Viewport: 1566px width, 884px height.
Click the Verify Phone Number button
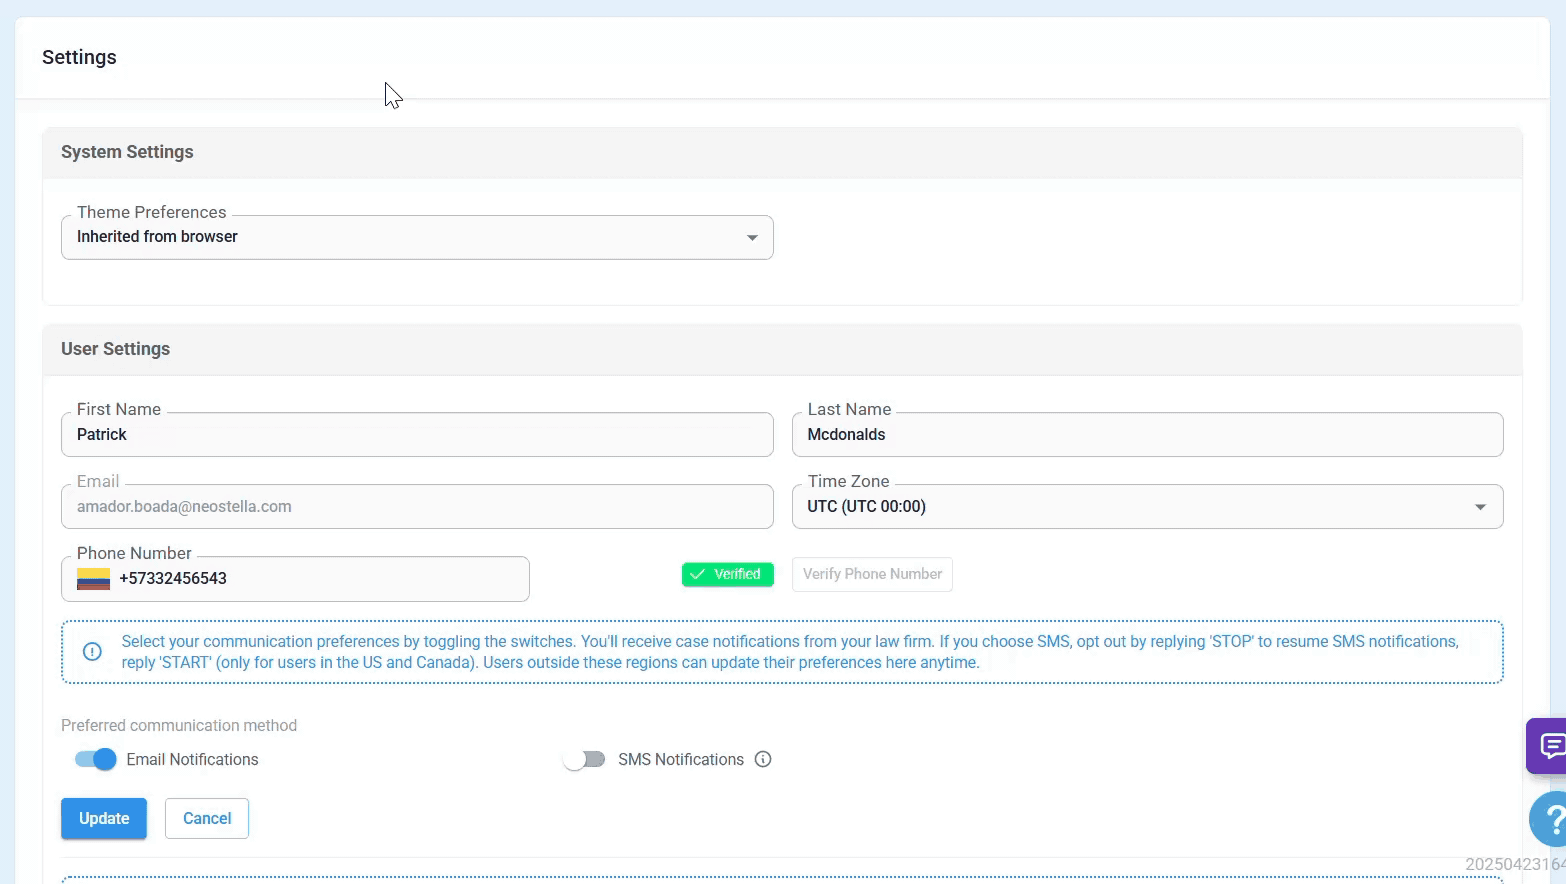[x=872, y=574]
